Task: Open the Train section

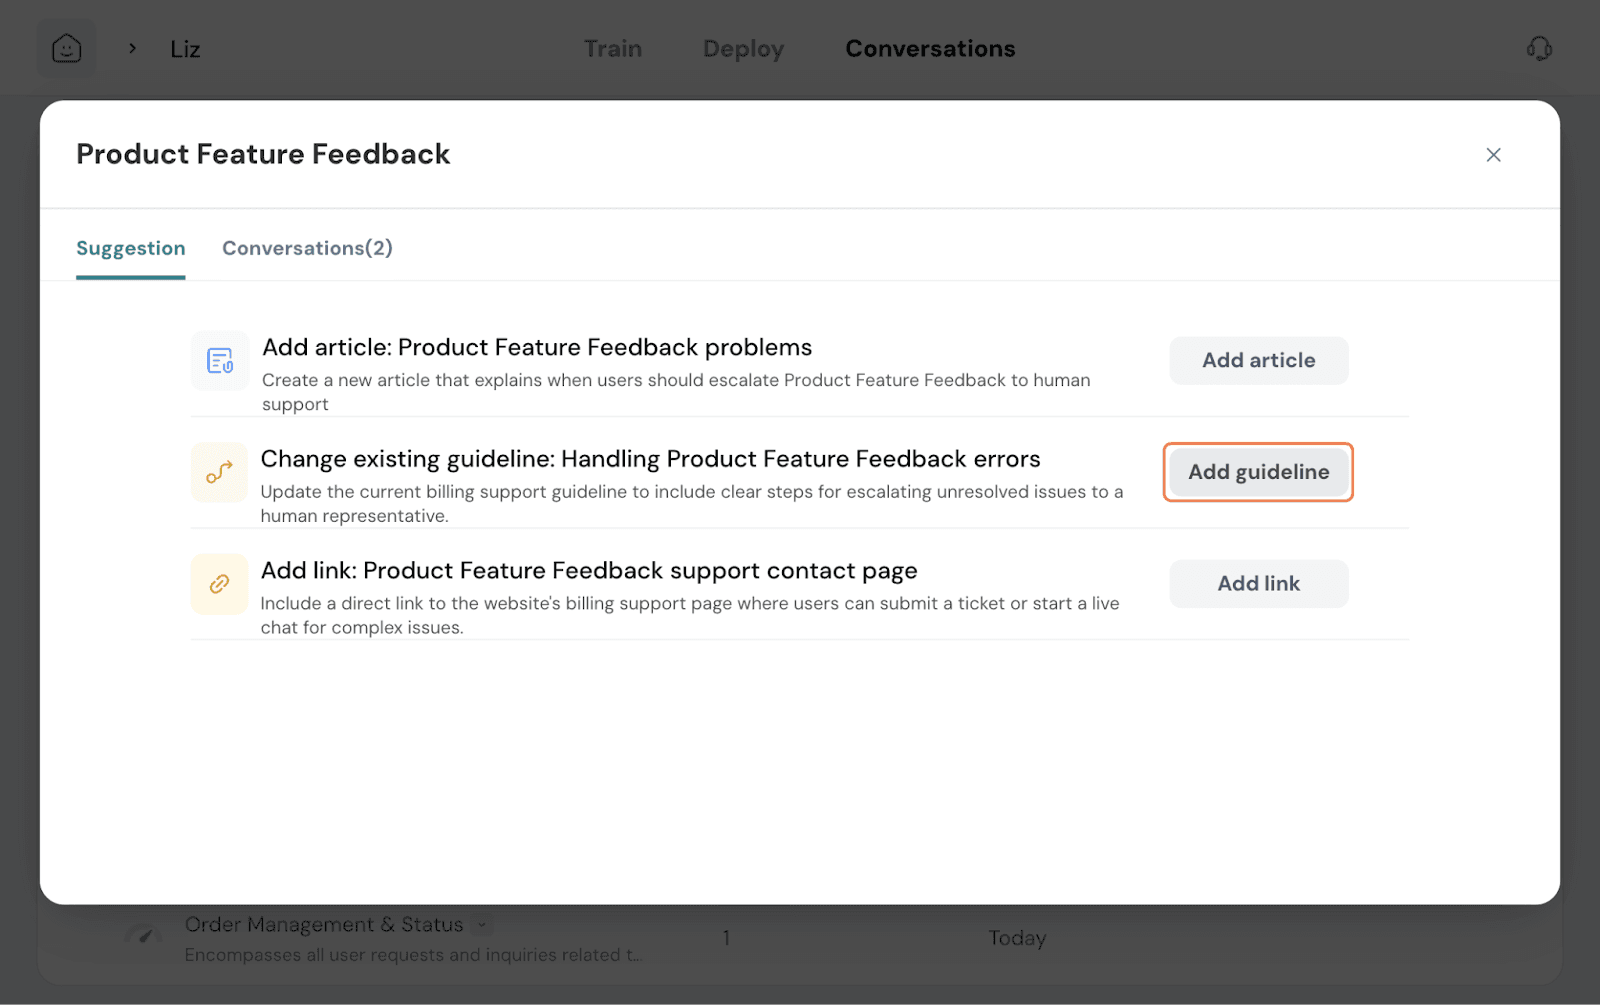Action: tap(612, 48)
